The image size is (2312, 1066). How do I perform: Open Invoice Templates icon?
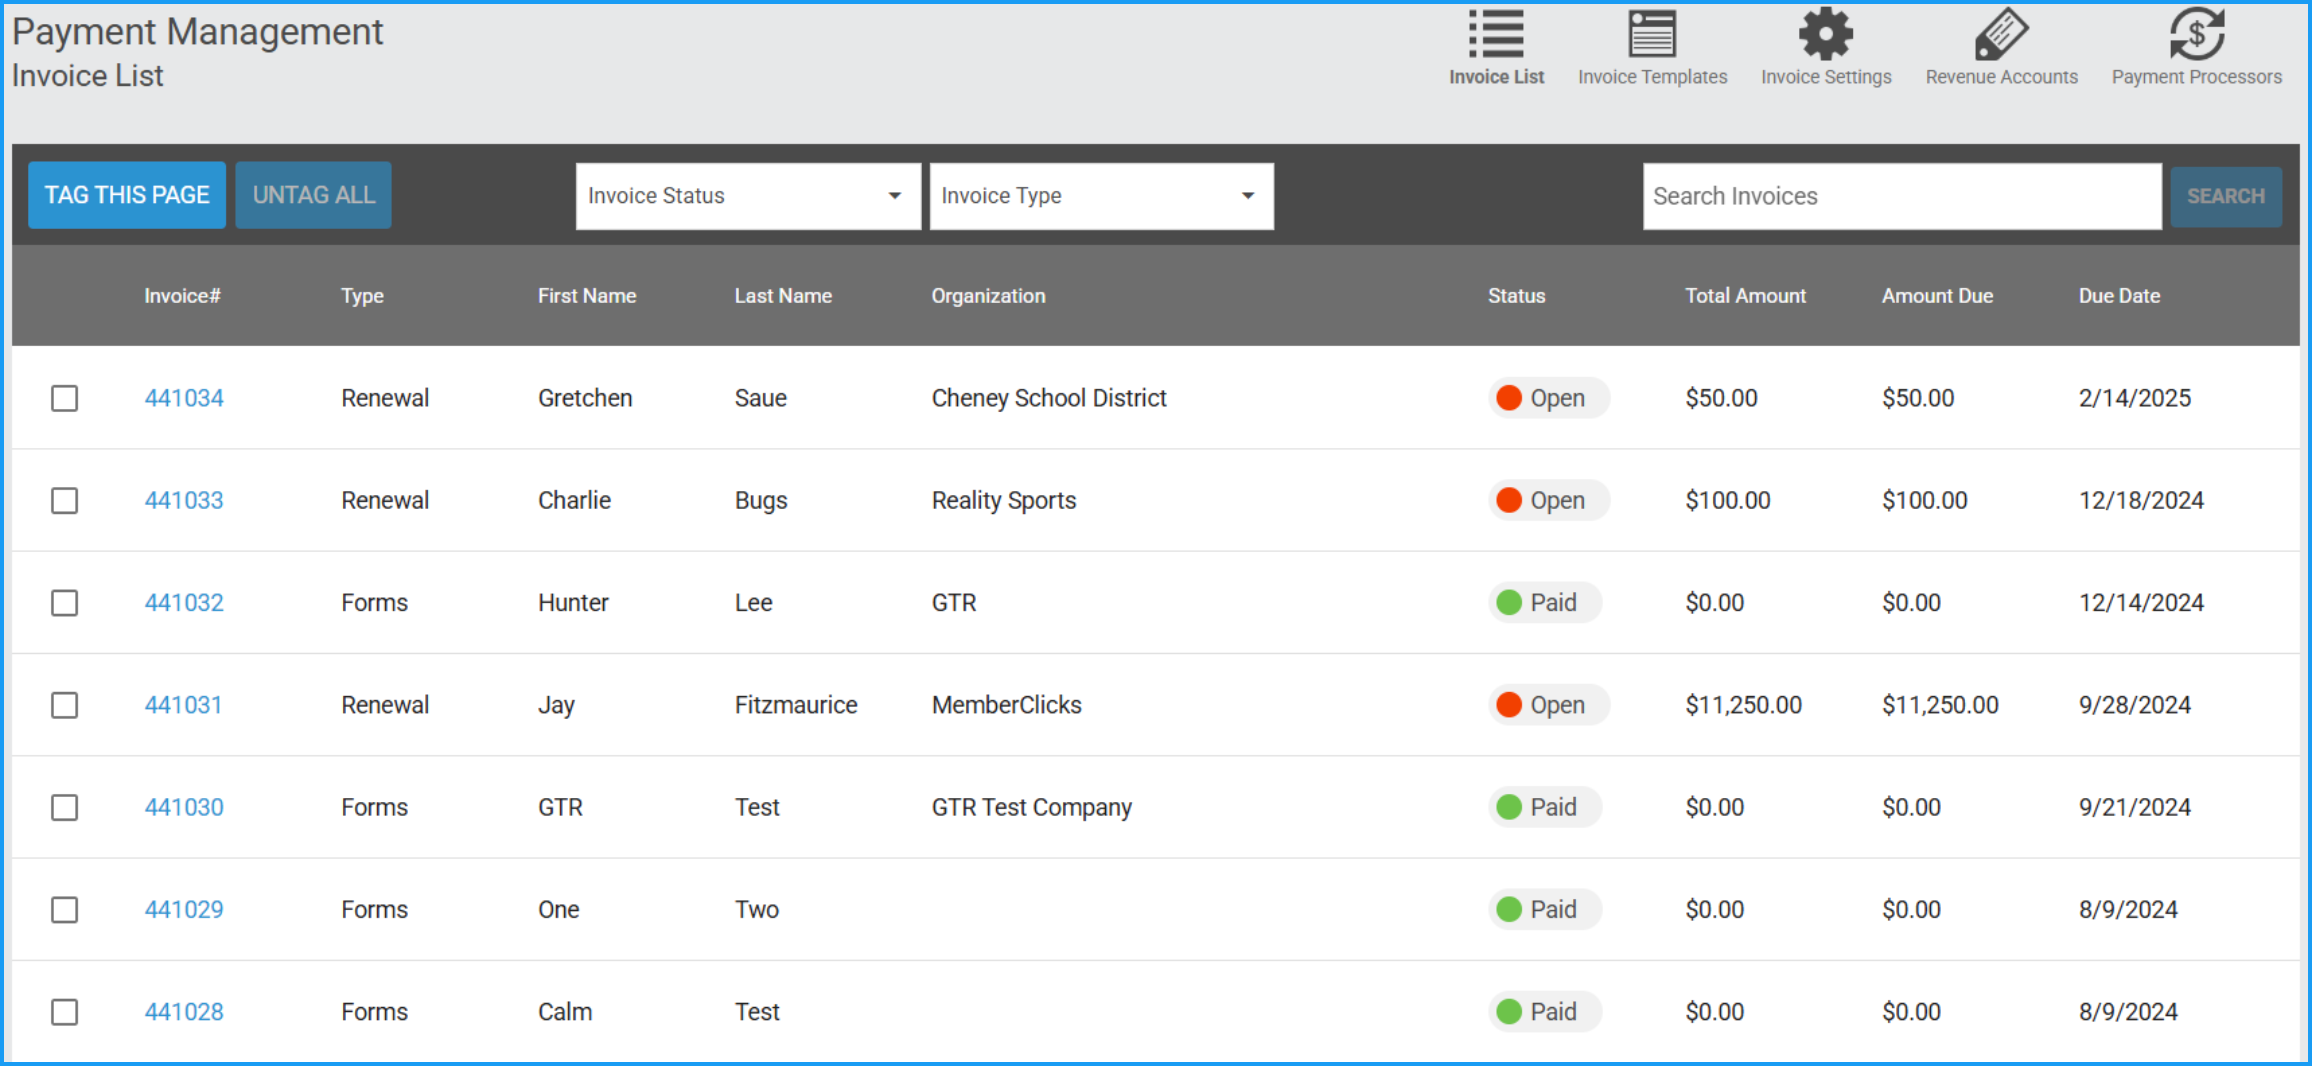pyautogui.click(x=1651, y=36)
